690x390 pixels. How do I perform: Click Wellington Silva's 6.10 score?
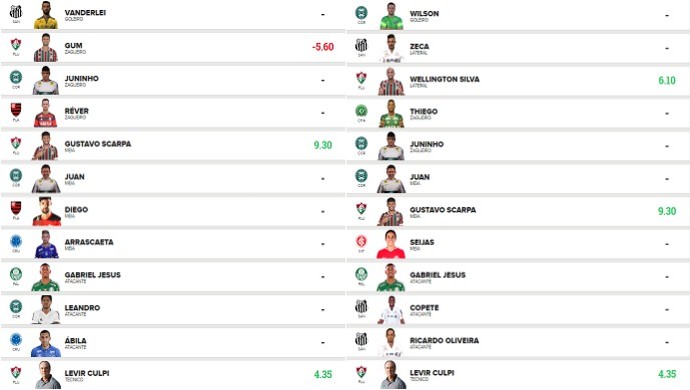(x=667, y=80)
